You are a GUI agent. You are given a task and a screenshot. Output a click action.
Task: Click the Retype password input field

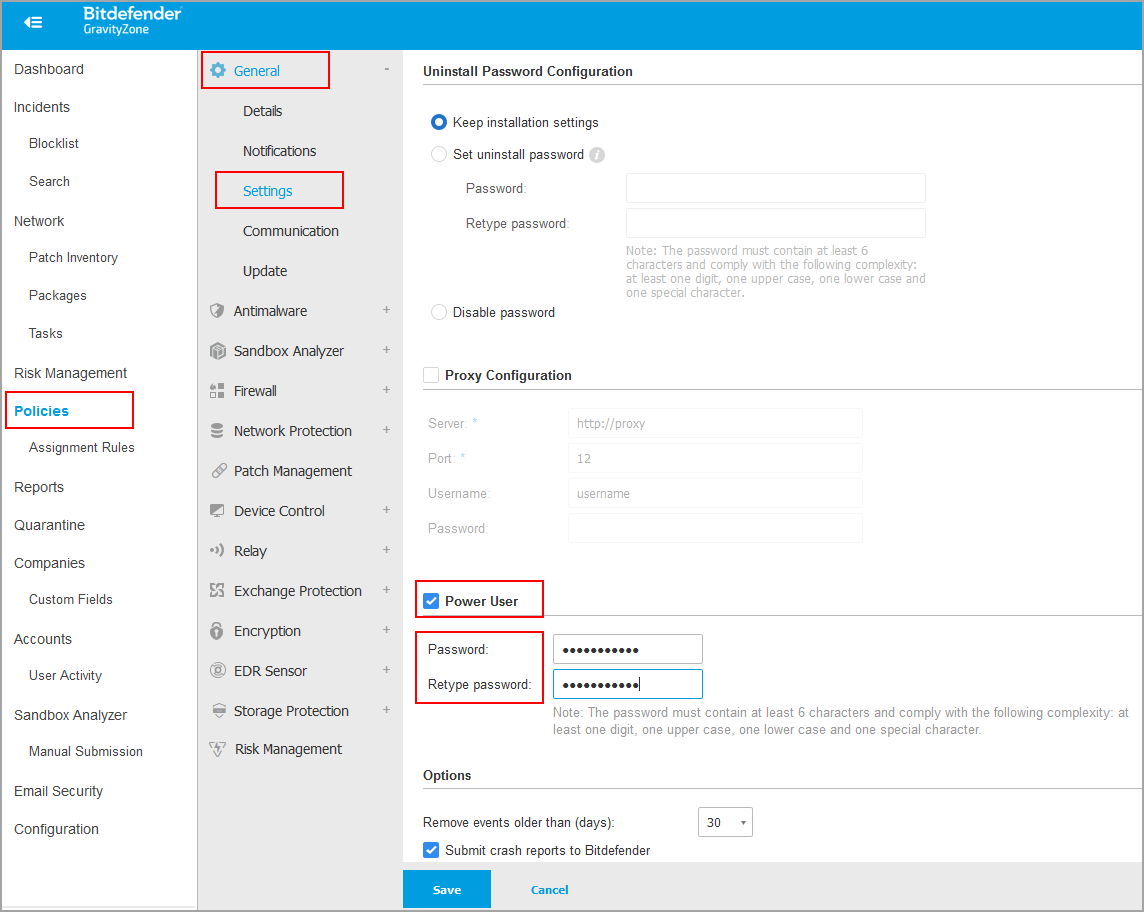(627, 683)
